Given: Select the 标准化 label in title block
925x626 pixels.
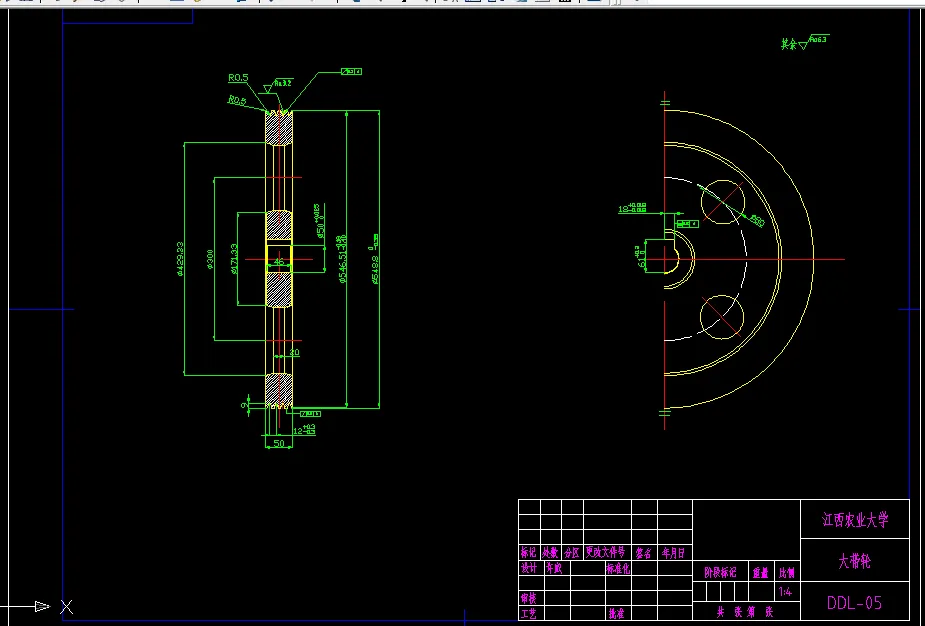Looking at the screenshot, I should coord(618,568).
